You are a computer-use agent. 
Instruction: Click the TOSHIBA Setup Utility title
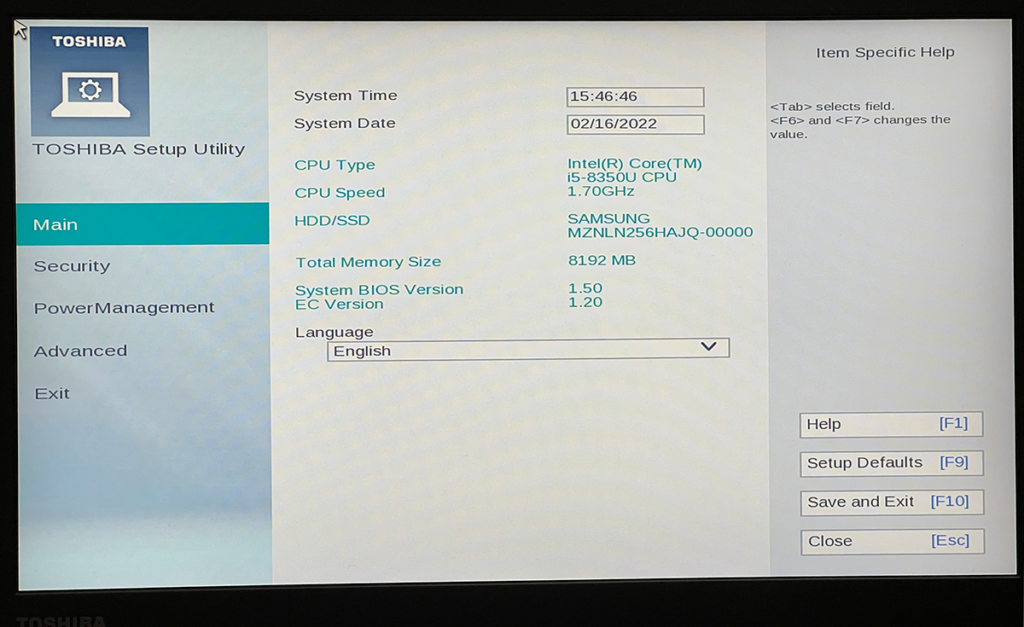click(x=138, y=149)
